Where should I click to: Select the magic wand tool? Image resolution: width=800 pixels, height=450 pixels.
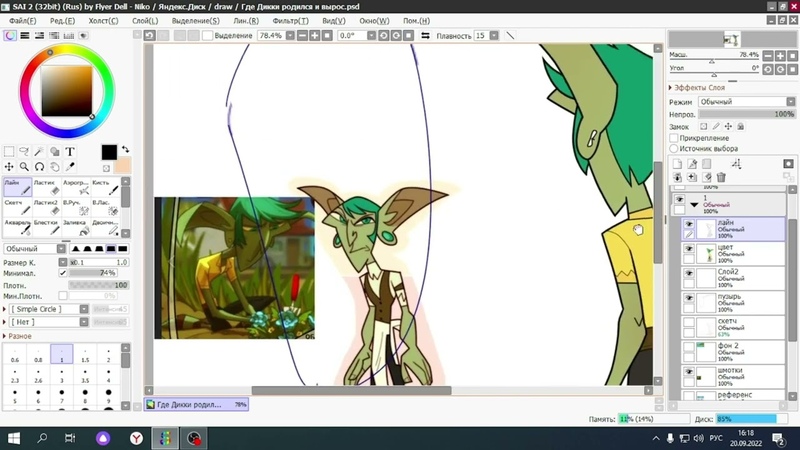[x=39, y=152]
